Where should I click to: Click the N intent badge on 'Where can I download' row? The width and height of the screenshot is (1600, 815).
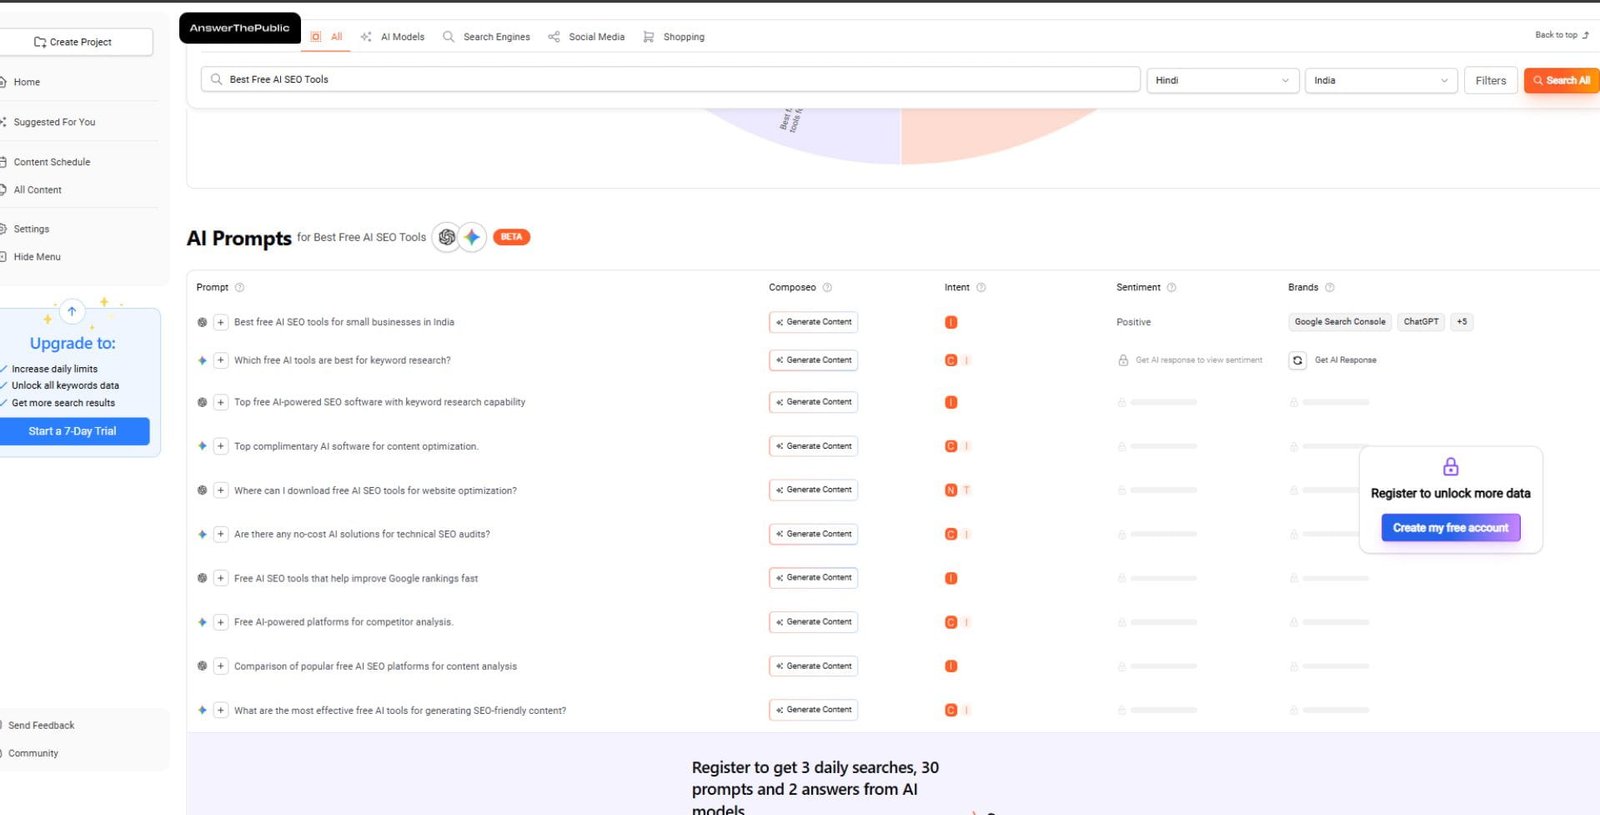click(x=951, y=490)
